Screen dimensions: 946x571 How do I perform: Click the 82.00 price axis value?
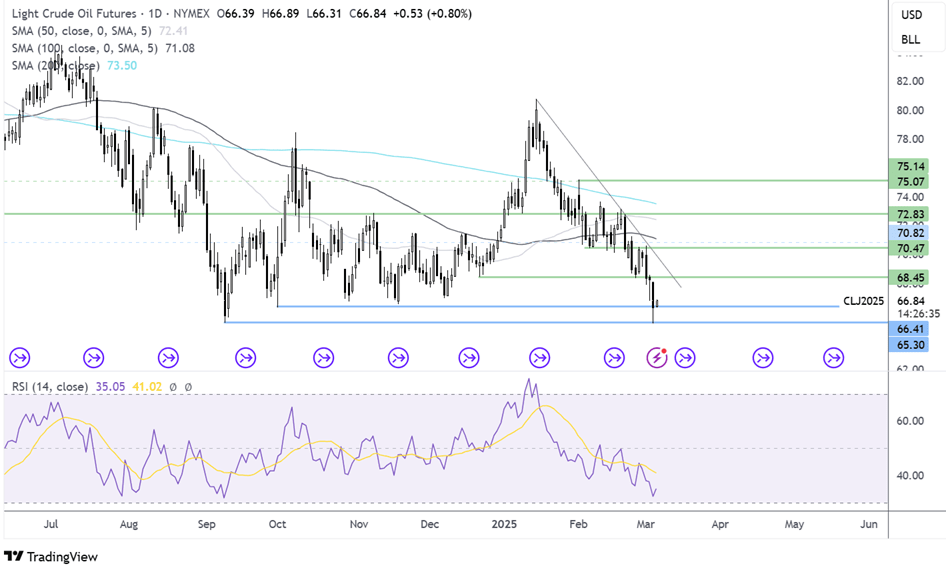pyautogui.click(x=910, y=81)
